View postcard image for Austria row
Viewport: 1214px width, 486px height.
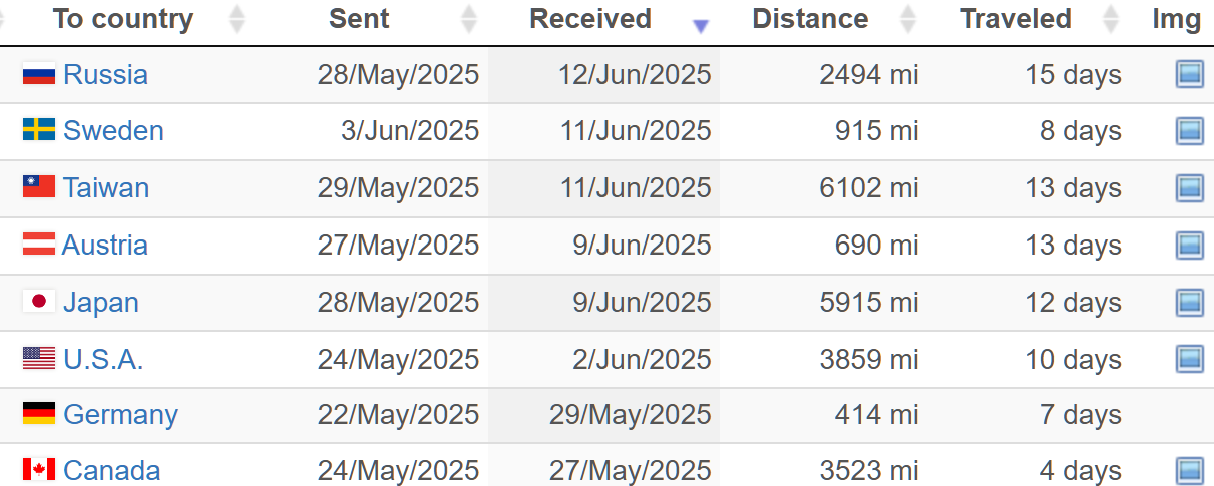click(1189, 245)
